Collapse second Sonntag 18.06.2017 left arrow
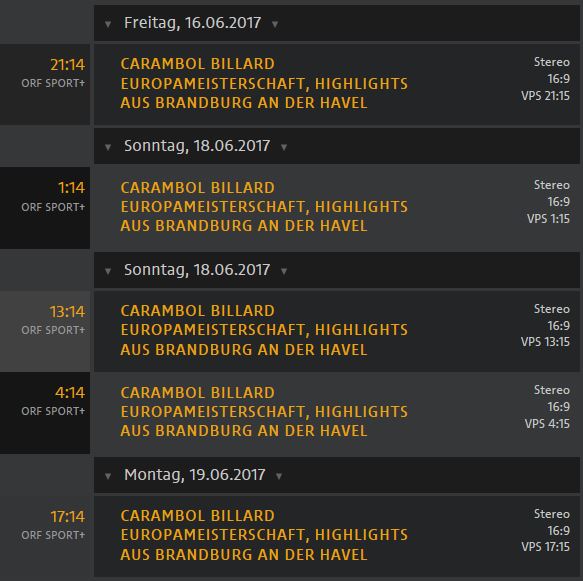The height and width of the screenshot is (581, 583). click(108, 271)
